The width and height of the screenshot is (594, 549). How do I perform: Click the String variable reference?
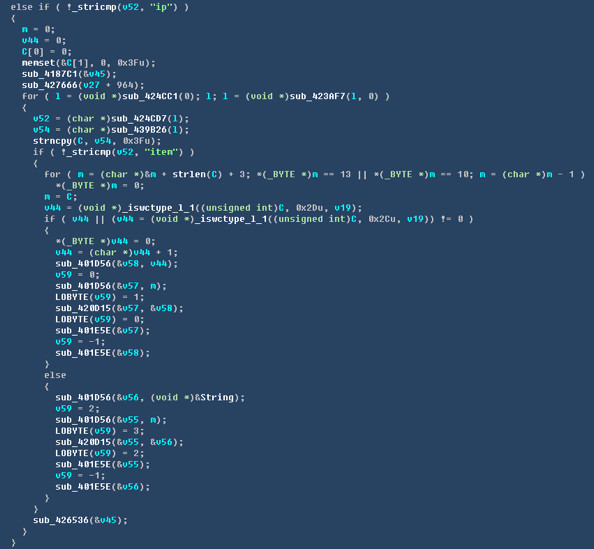click(217, 397)
